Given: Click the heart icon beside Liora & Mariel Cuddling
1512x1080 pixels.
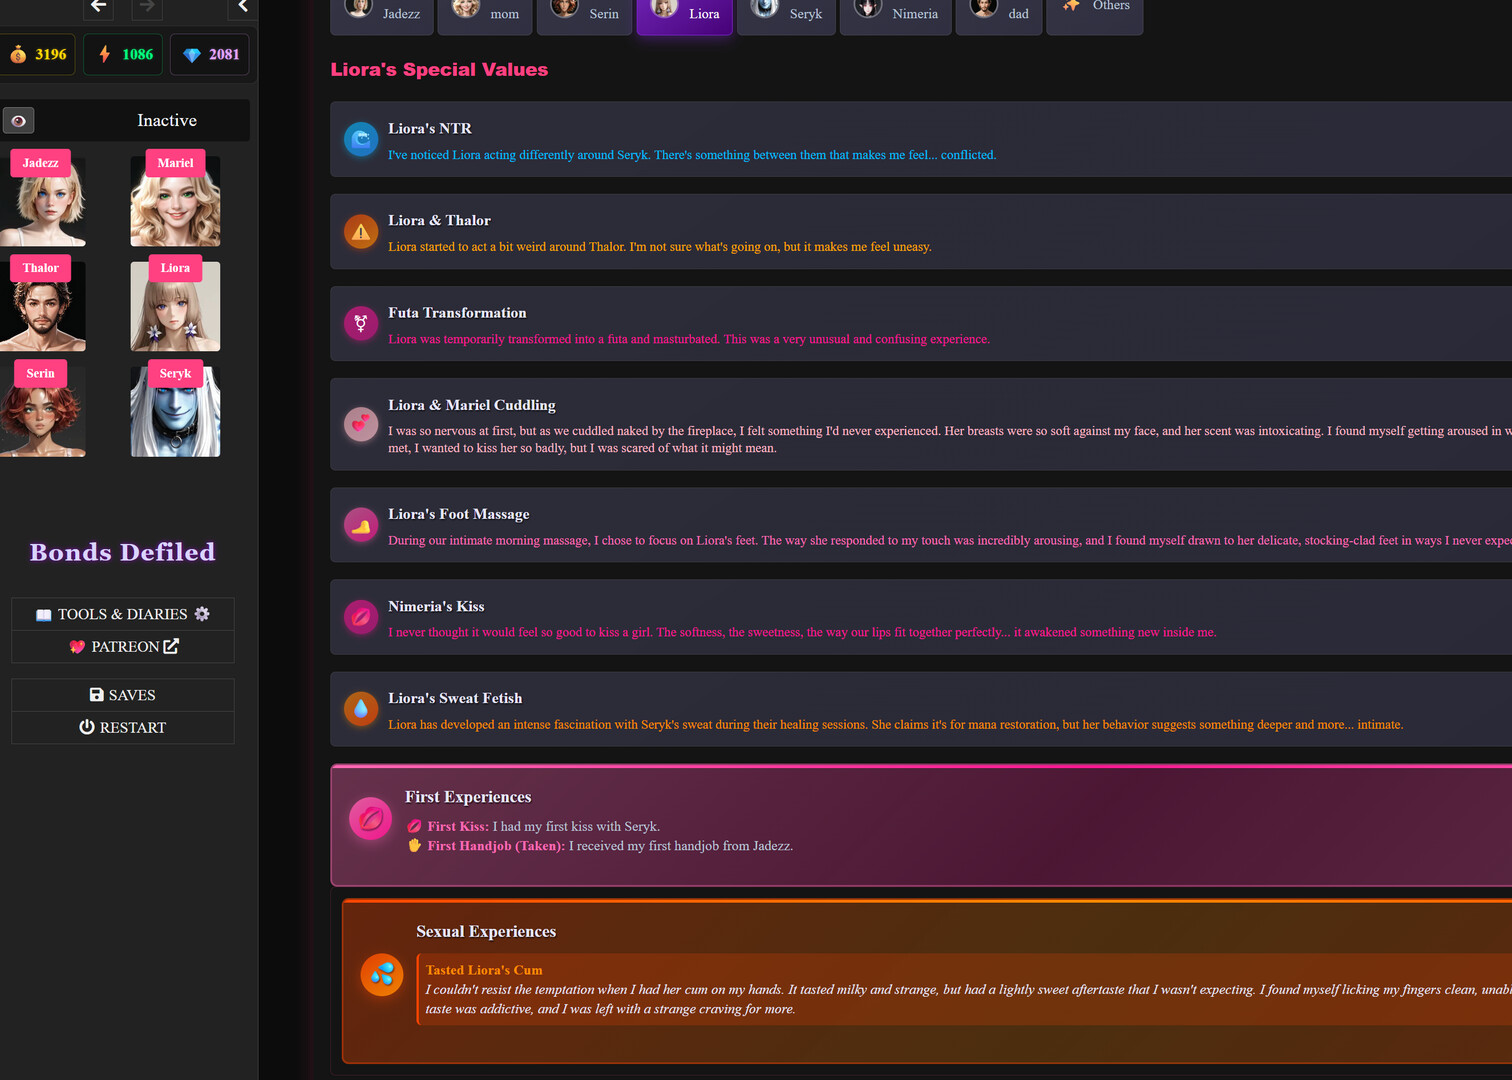Looking at the screenshot, I should pos(360,424).
